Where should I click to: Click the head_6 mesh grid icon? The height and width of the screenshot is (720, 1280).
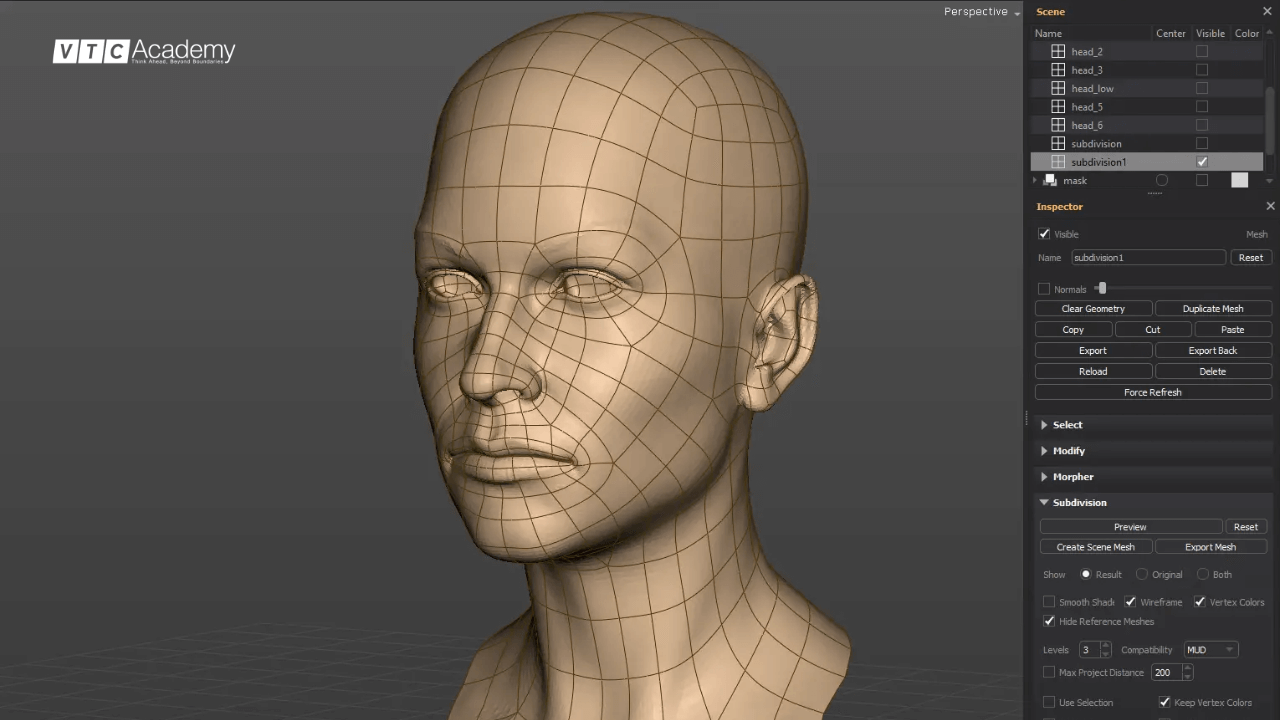[1058, 125]
